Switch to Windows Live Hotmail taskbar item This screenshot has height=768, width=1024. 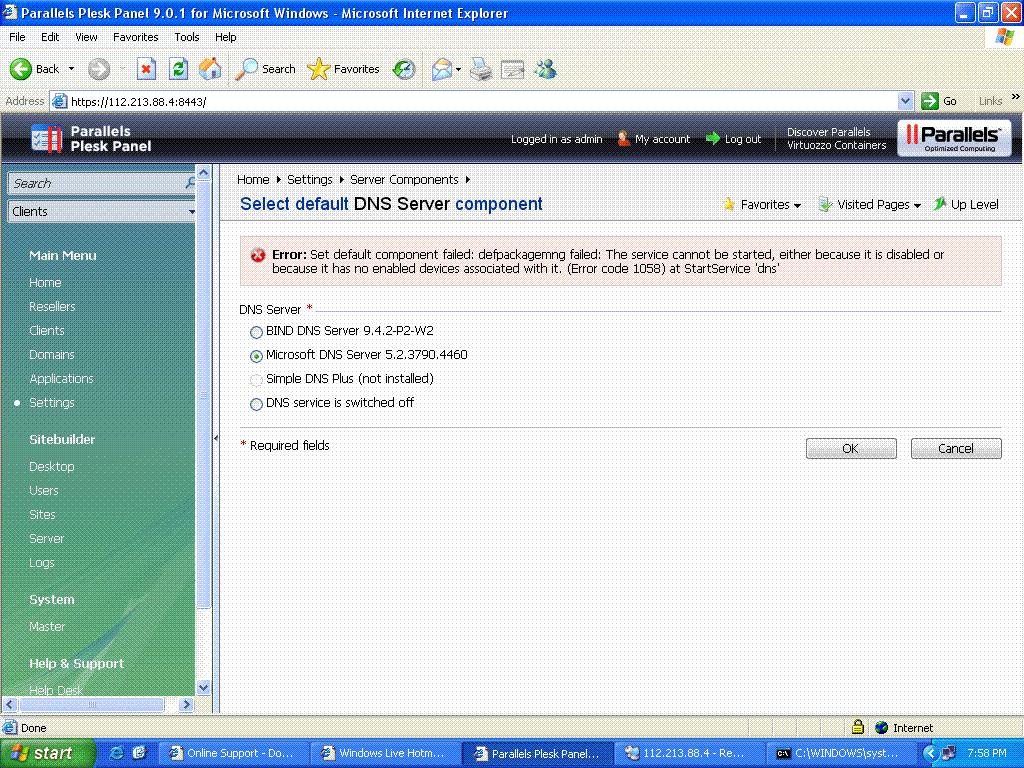tap(385, 753)
